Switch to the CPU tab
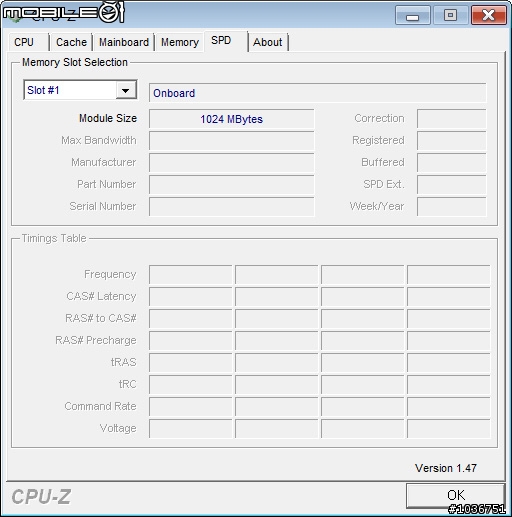The height and width of the screenshot is (517, 512). coord(28,42)
